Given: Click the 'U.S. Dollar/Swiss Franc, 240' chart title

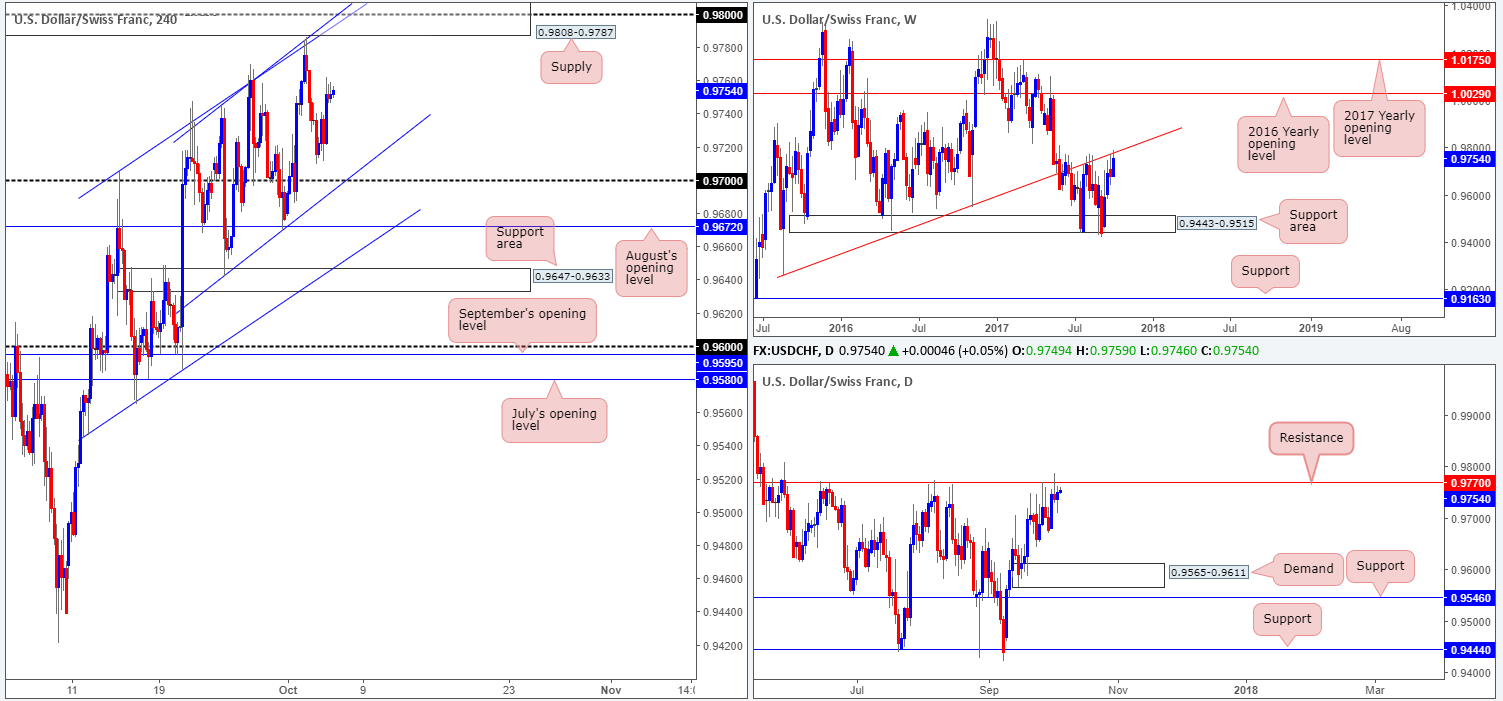Looking at the screenshot, I should pyautogui.click(x=96, y=19).
